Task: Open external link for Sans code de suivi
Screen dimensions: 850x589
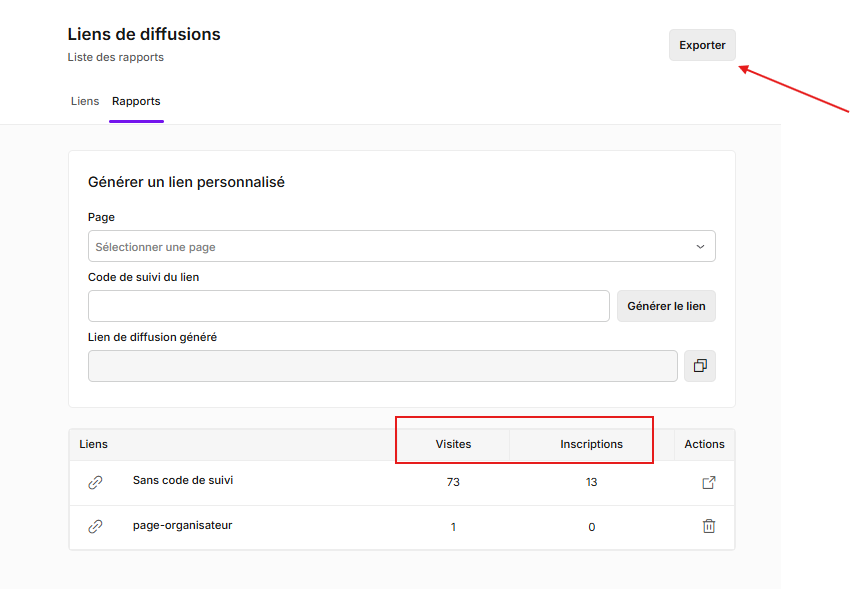Action: tap(709, 483)
